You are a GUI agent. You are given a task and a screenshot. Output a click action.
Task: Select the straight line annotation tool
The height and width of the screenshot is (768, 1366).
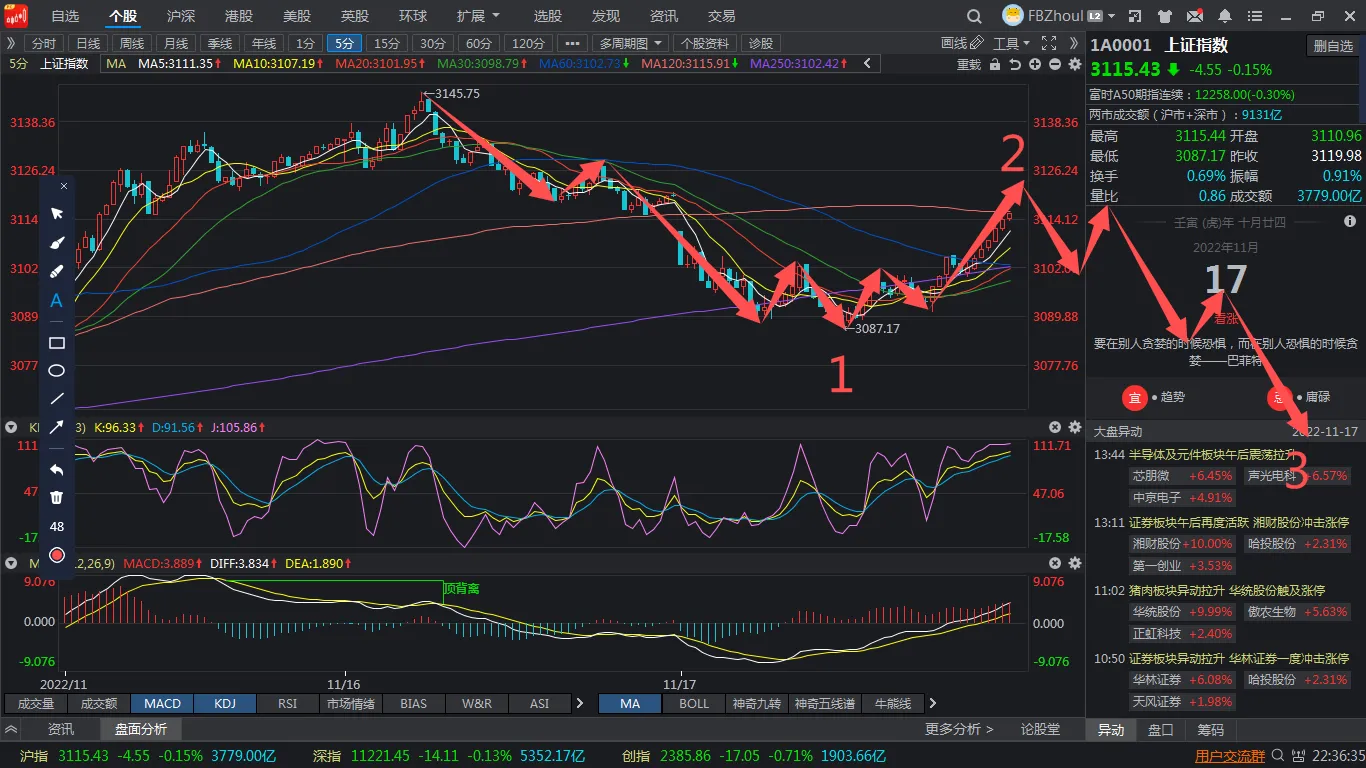pos(57,399)
